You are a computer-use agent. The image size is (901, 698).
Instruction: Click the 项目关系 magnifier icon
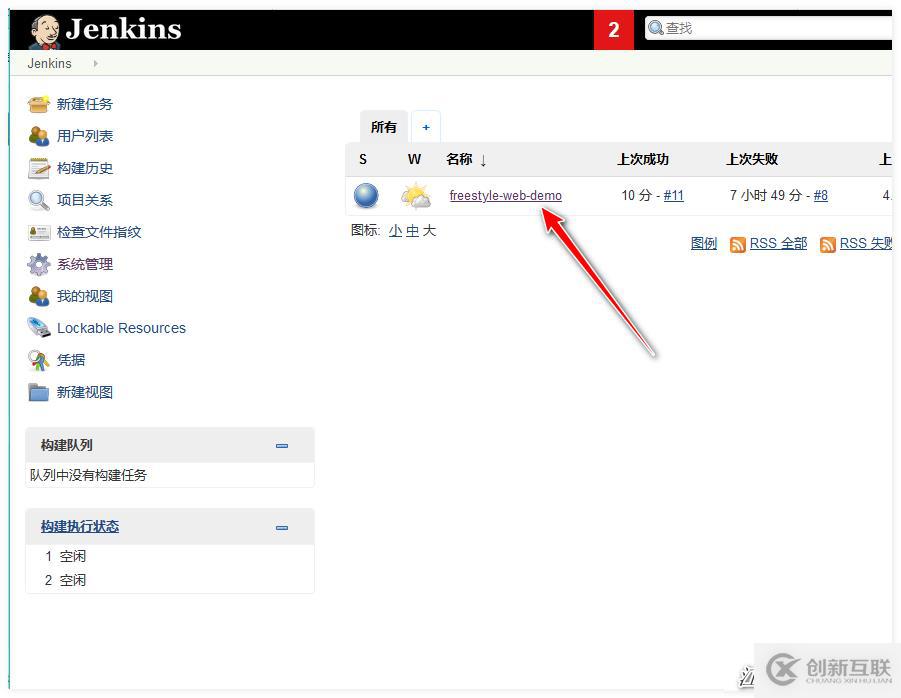(38, 200)
